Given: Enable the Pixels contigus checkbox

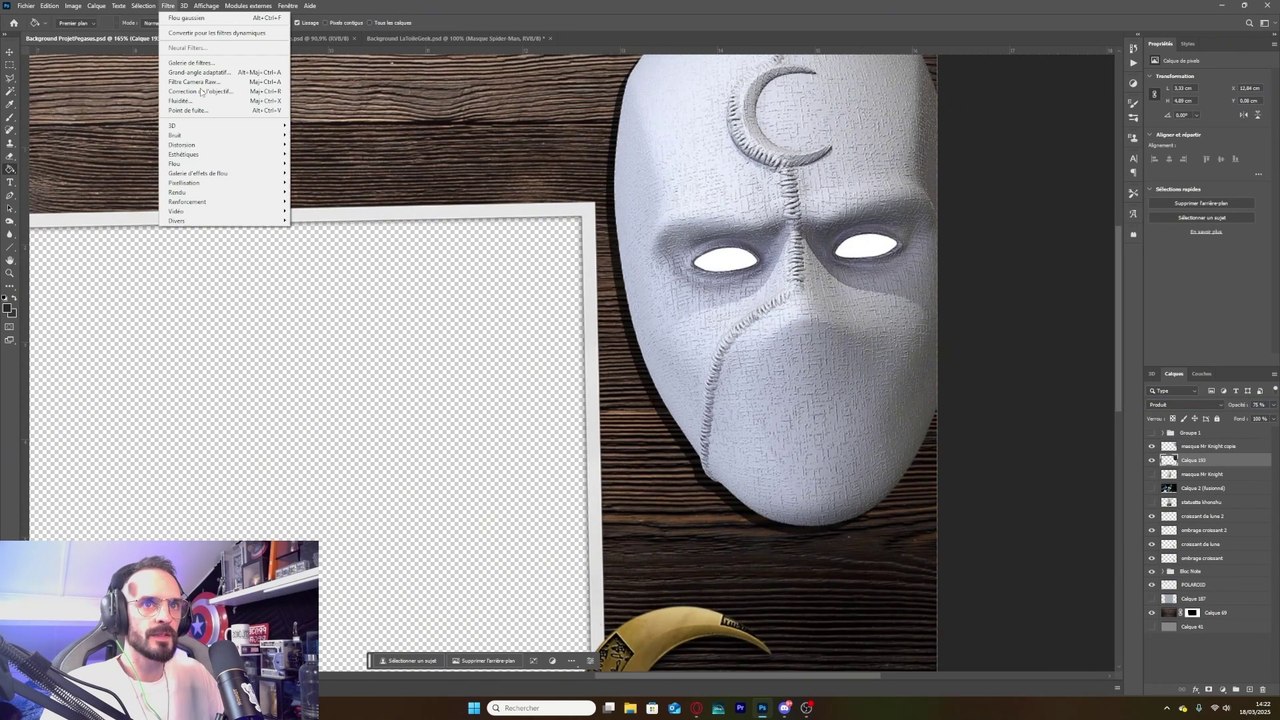Looking at the screenshot, I should 326,22.
